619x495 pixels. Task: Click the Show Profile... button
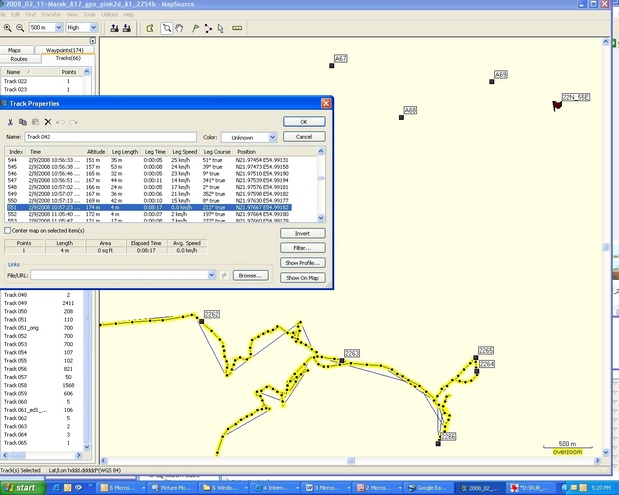[302, 263]
